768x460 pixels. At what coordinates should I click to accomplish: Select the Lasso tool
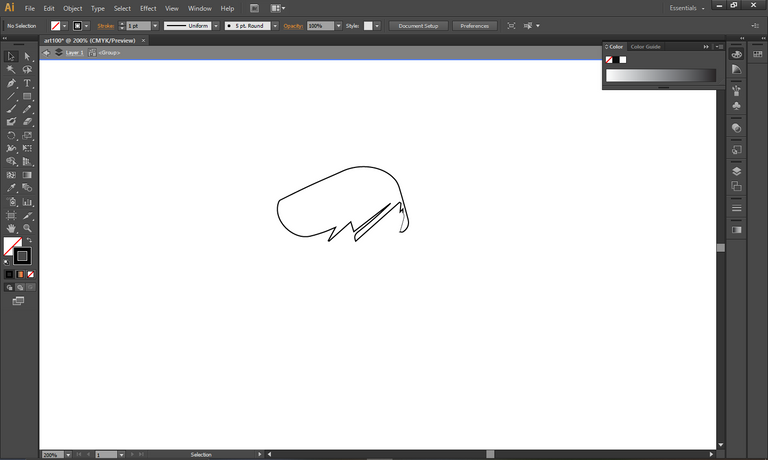coord(27,70)
